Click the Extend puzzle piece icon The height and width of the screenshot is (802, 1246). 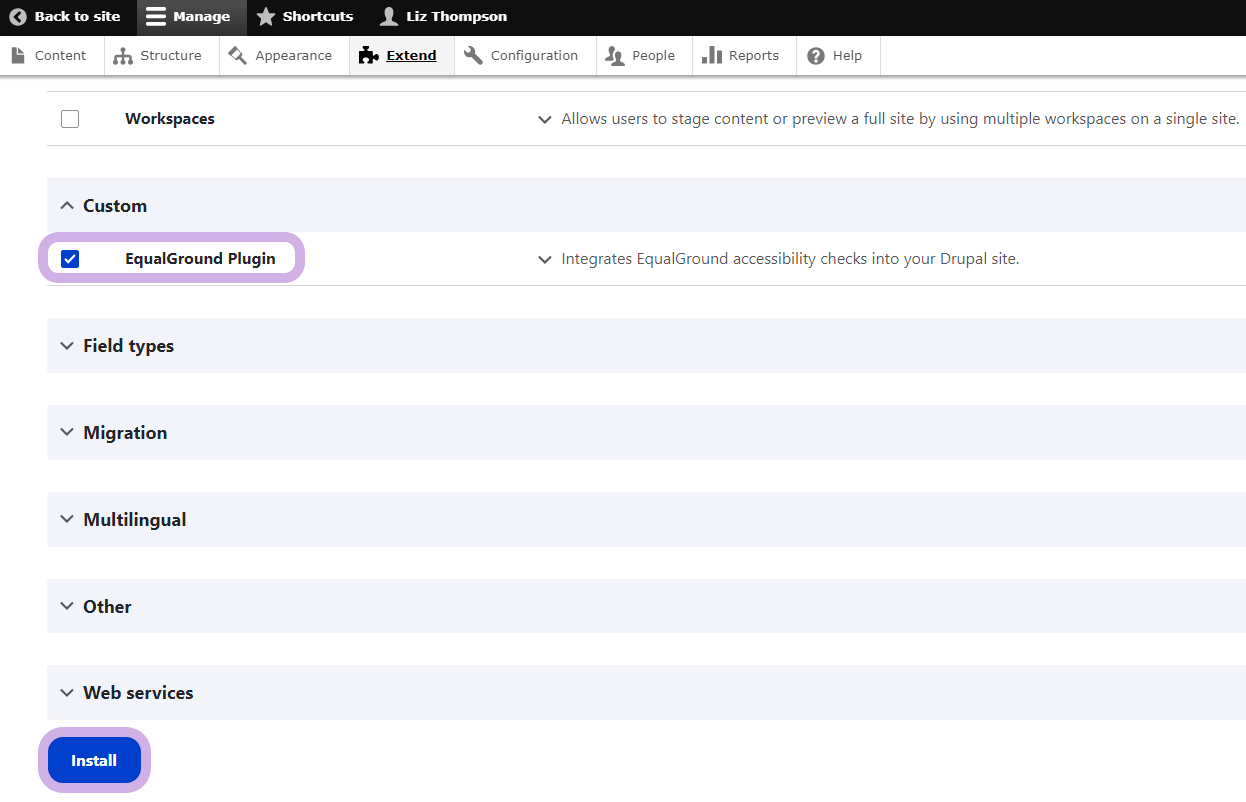click(x=368, y=56)
